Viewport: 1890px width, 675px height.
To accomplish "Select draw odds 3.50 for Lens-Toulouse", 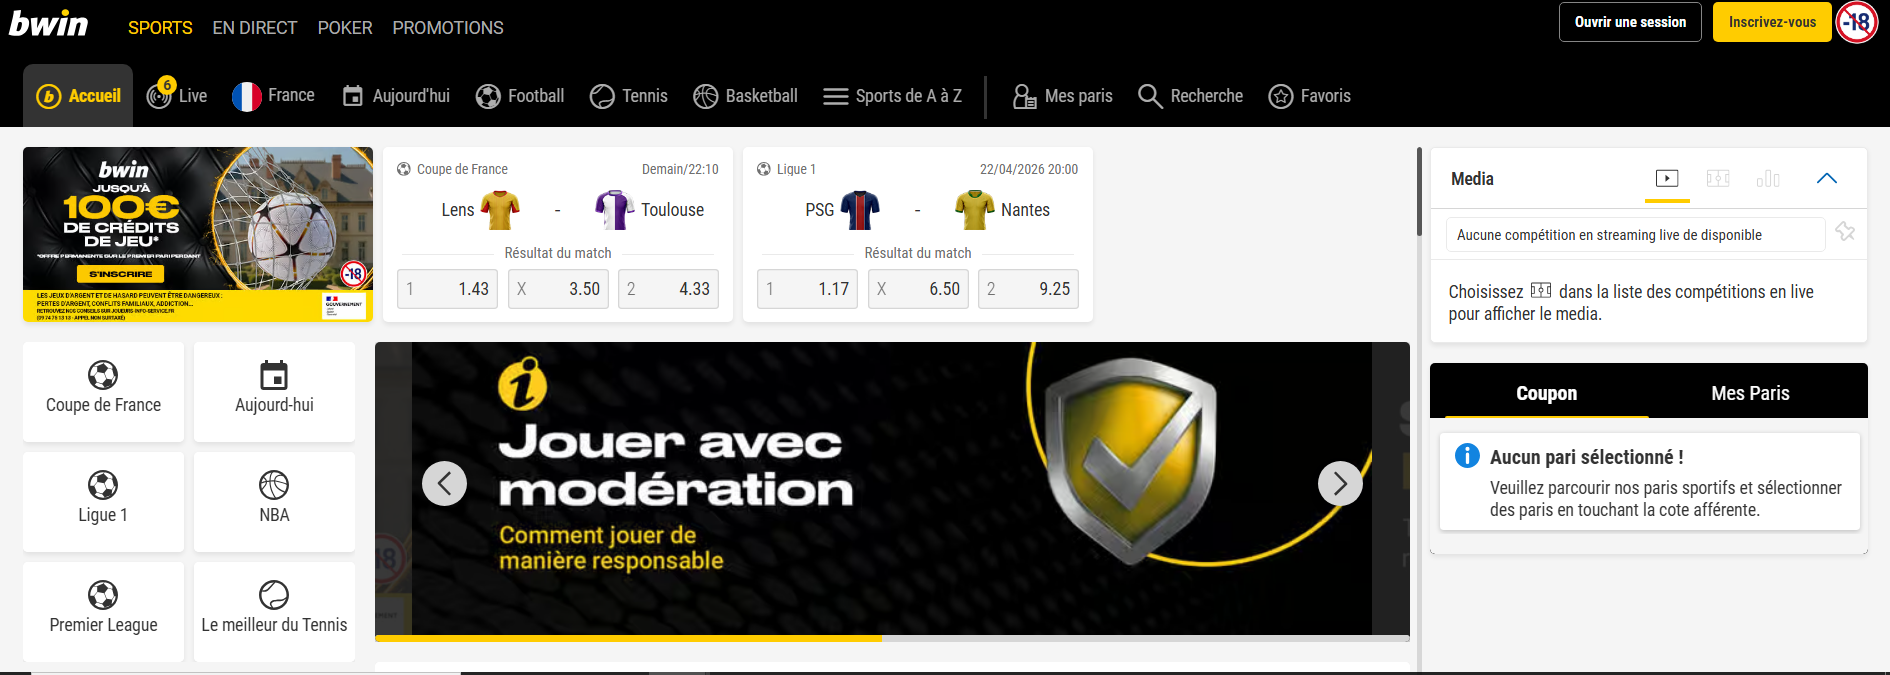I will pos(558,289).
